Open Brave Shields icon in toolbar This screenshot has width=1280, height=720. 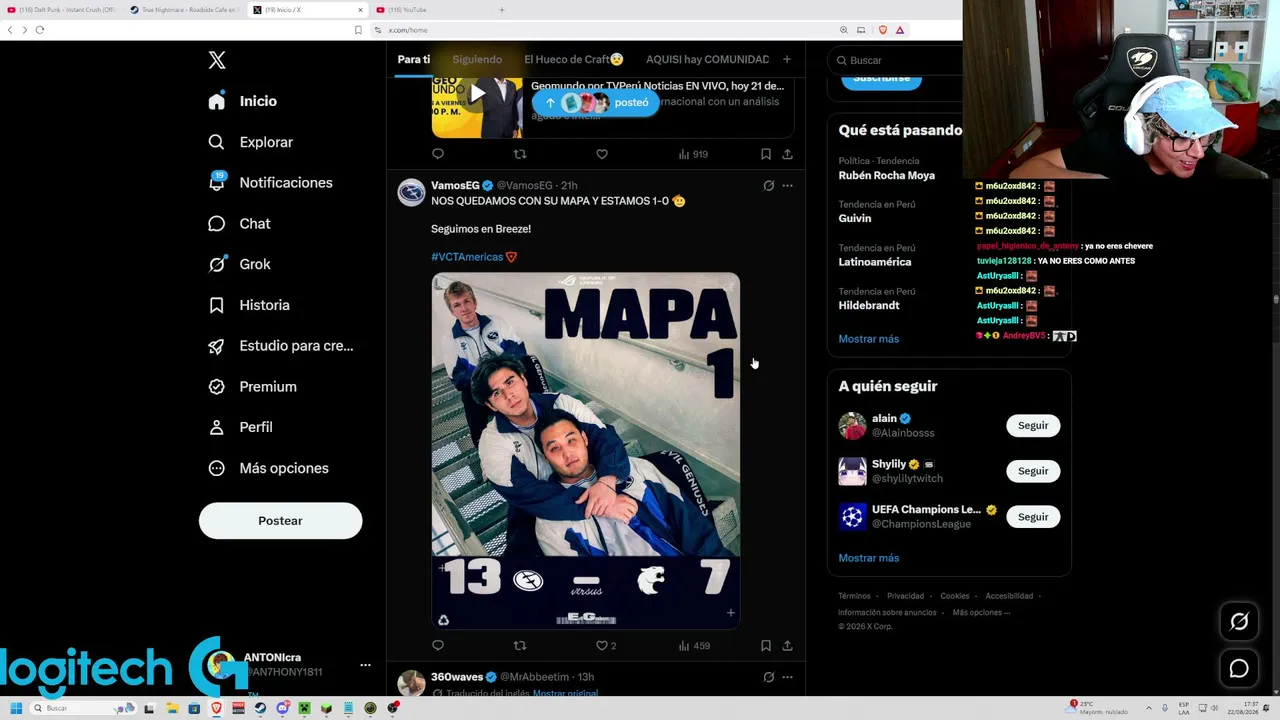pyautogui.click(x=882, y=30)
